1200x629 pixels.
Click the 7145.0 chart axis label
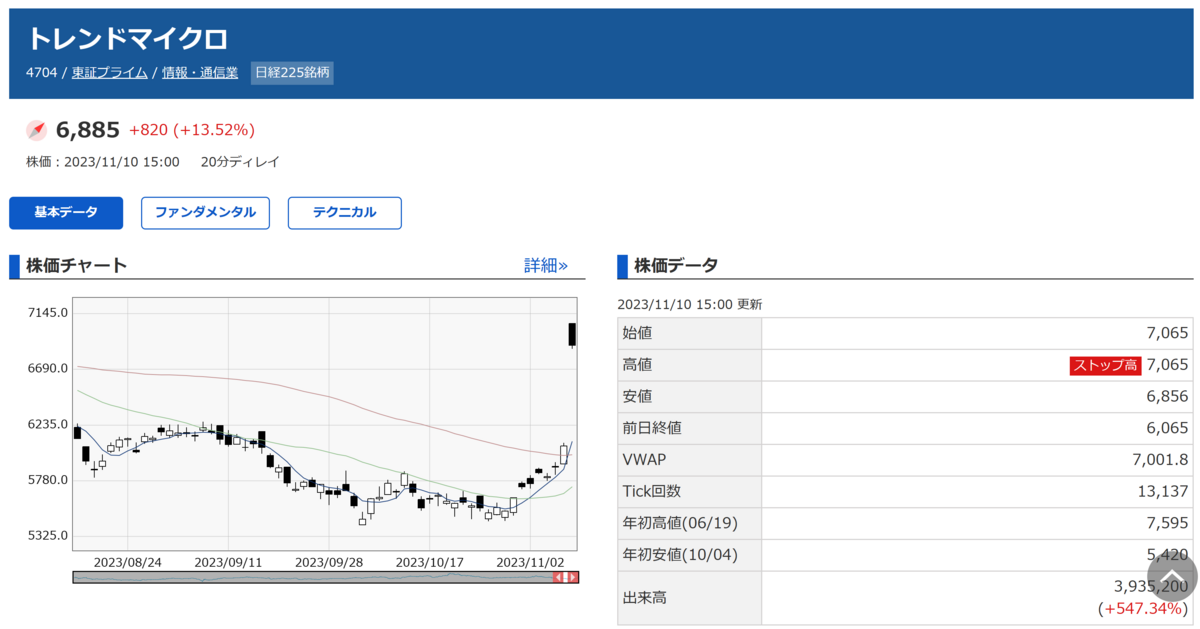(49, 312)
